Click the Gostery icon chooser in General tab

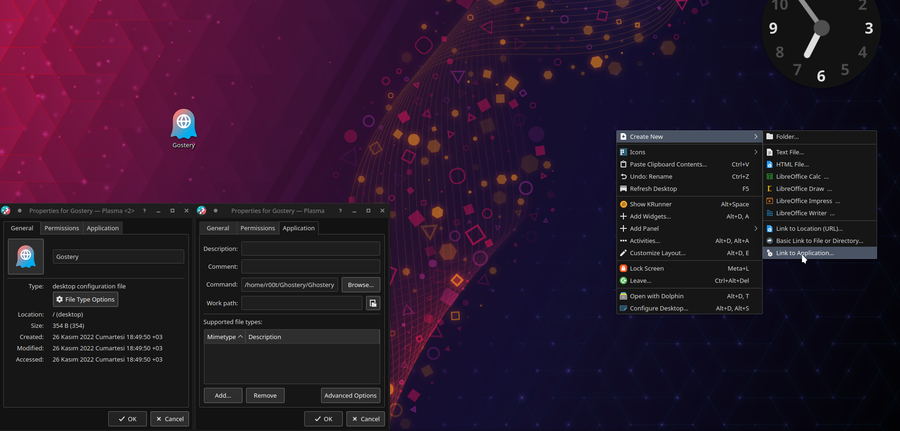point(26,258)
